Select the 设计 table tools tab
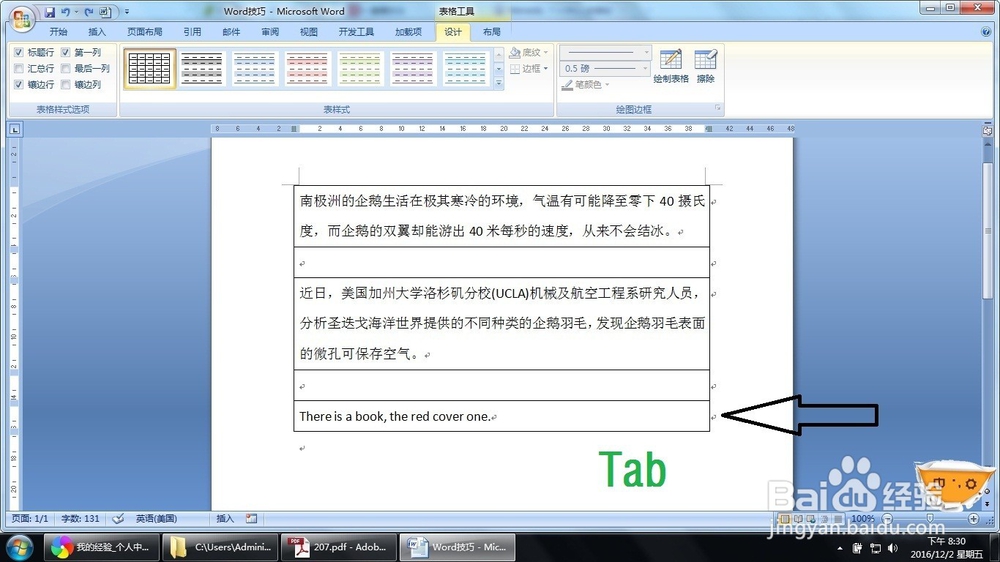The height and width of the screenshot is (562, 1000). (453, 32)
